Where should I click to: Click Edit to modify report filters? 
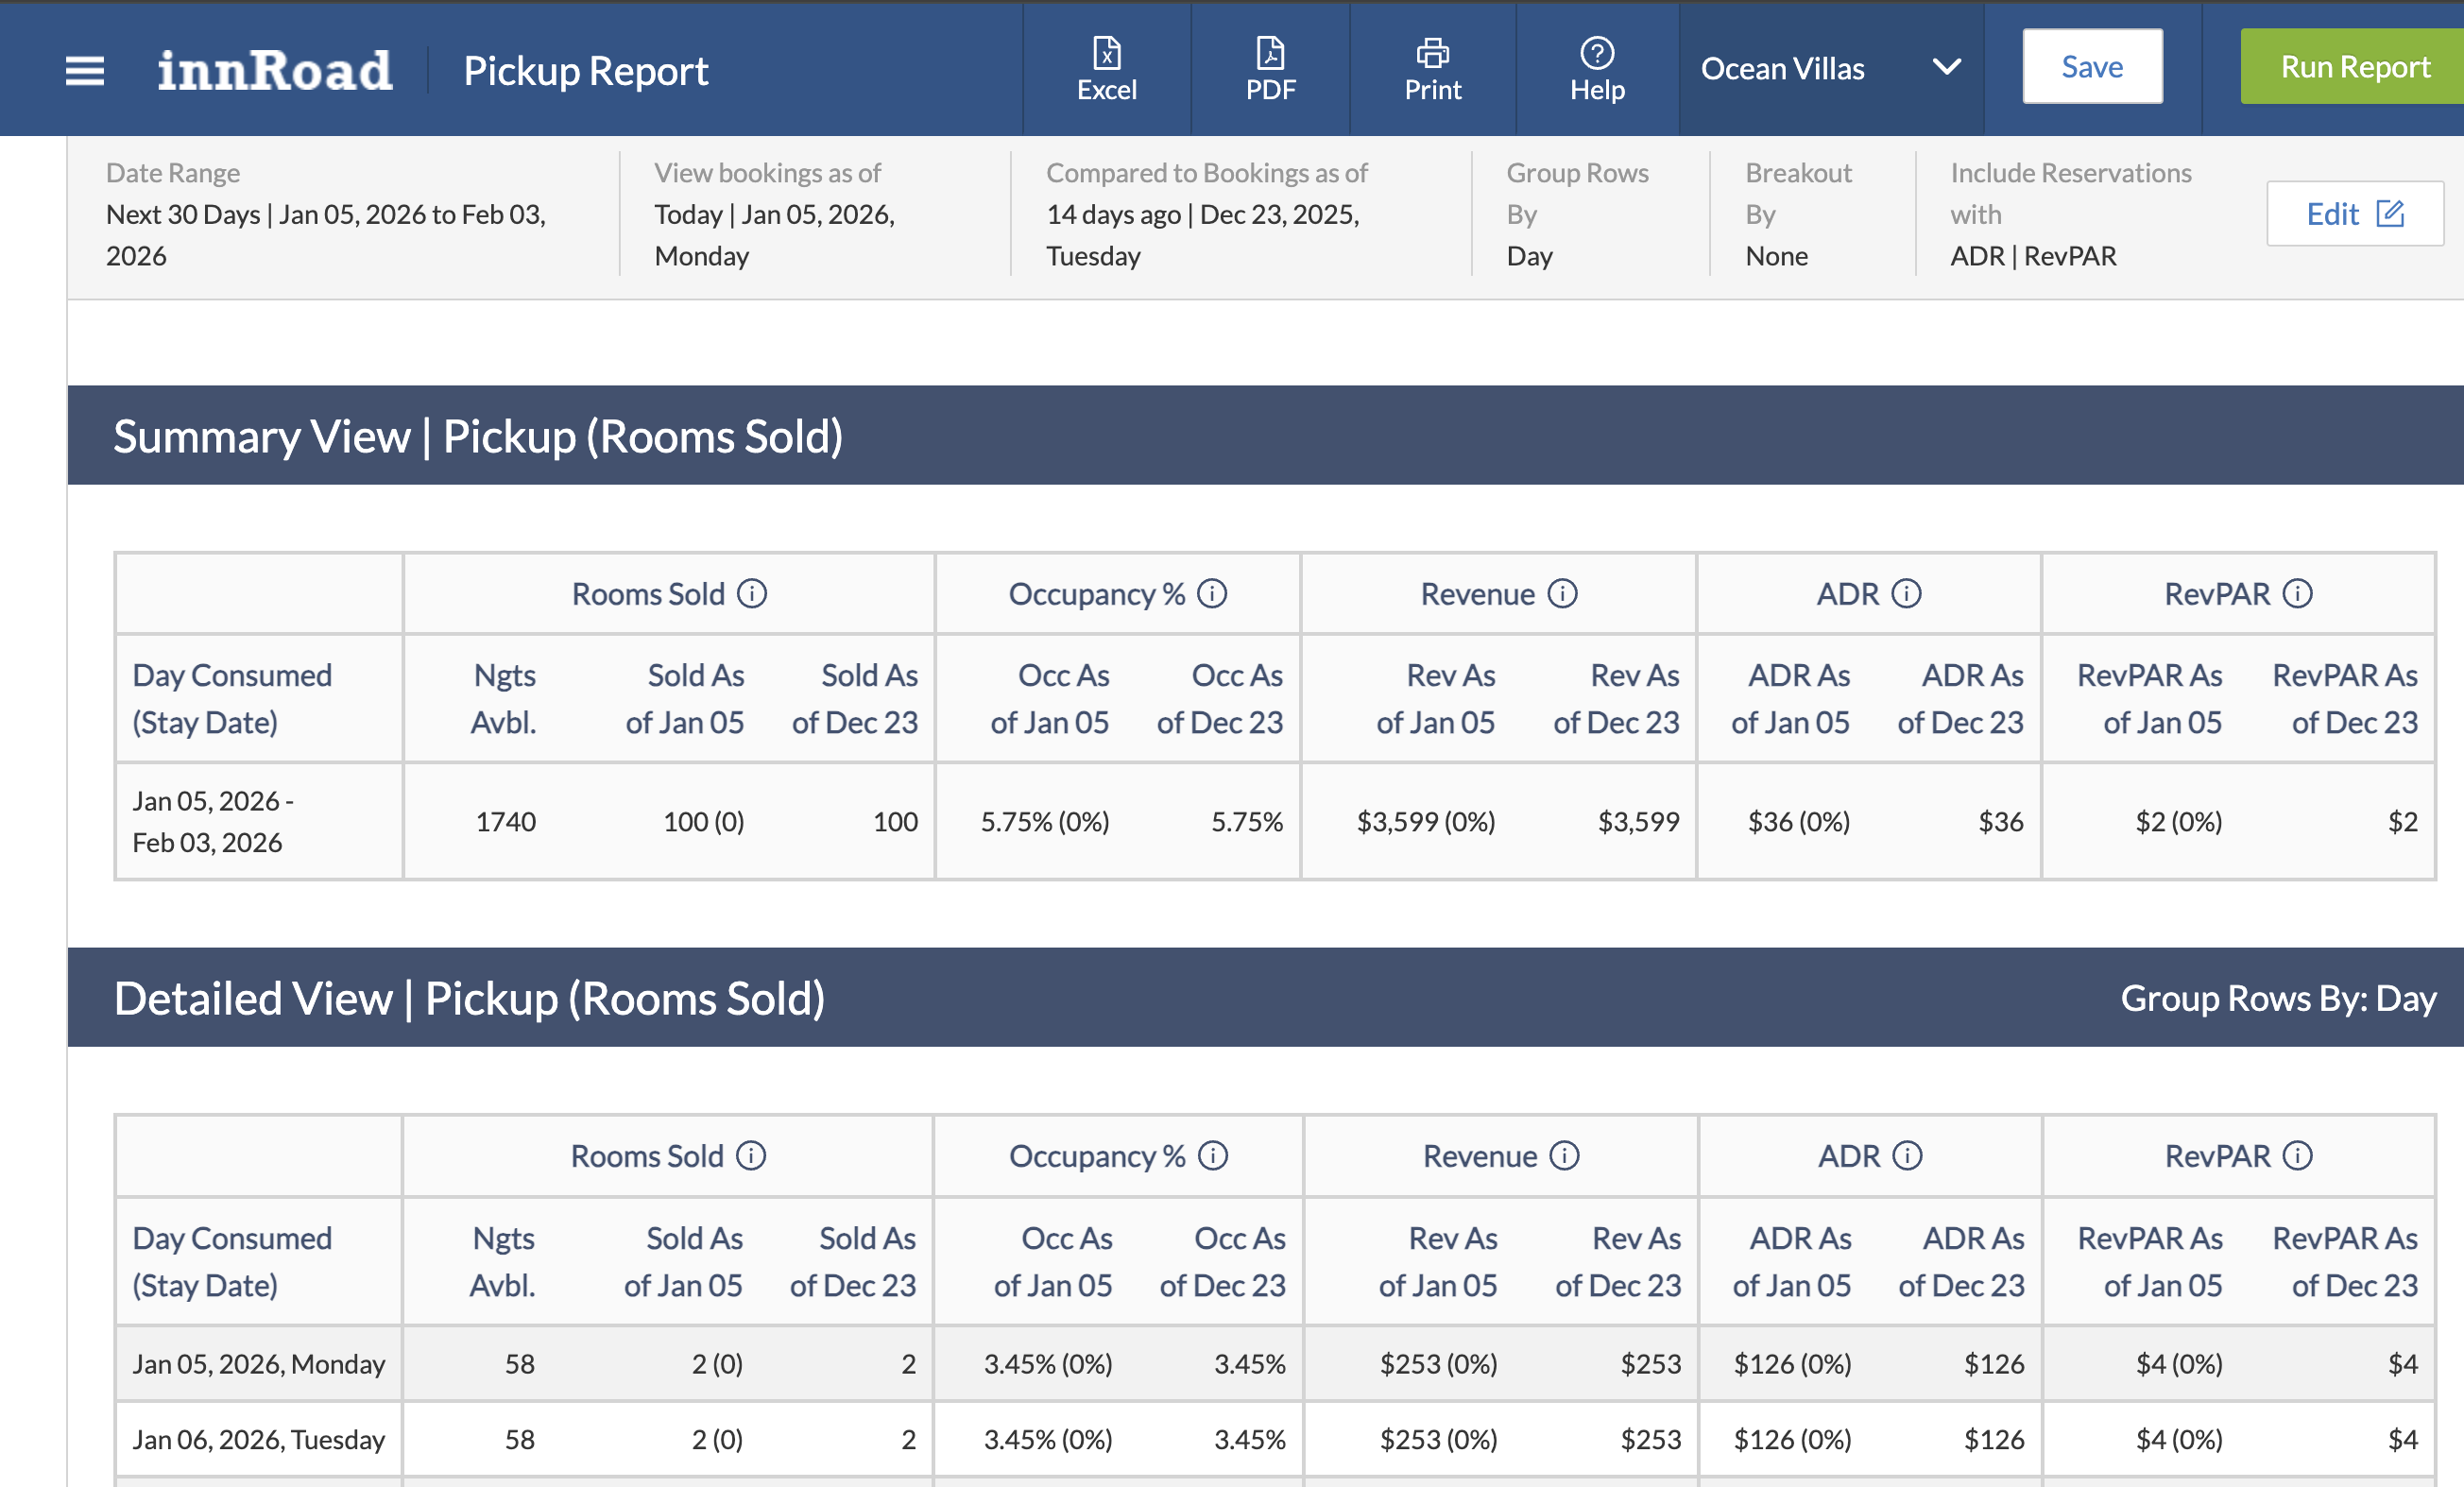[x=2354, y=213]
